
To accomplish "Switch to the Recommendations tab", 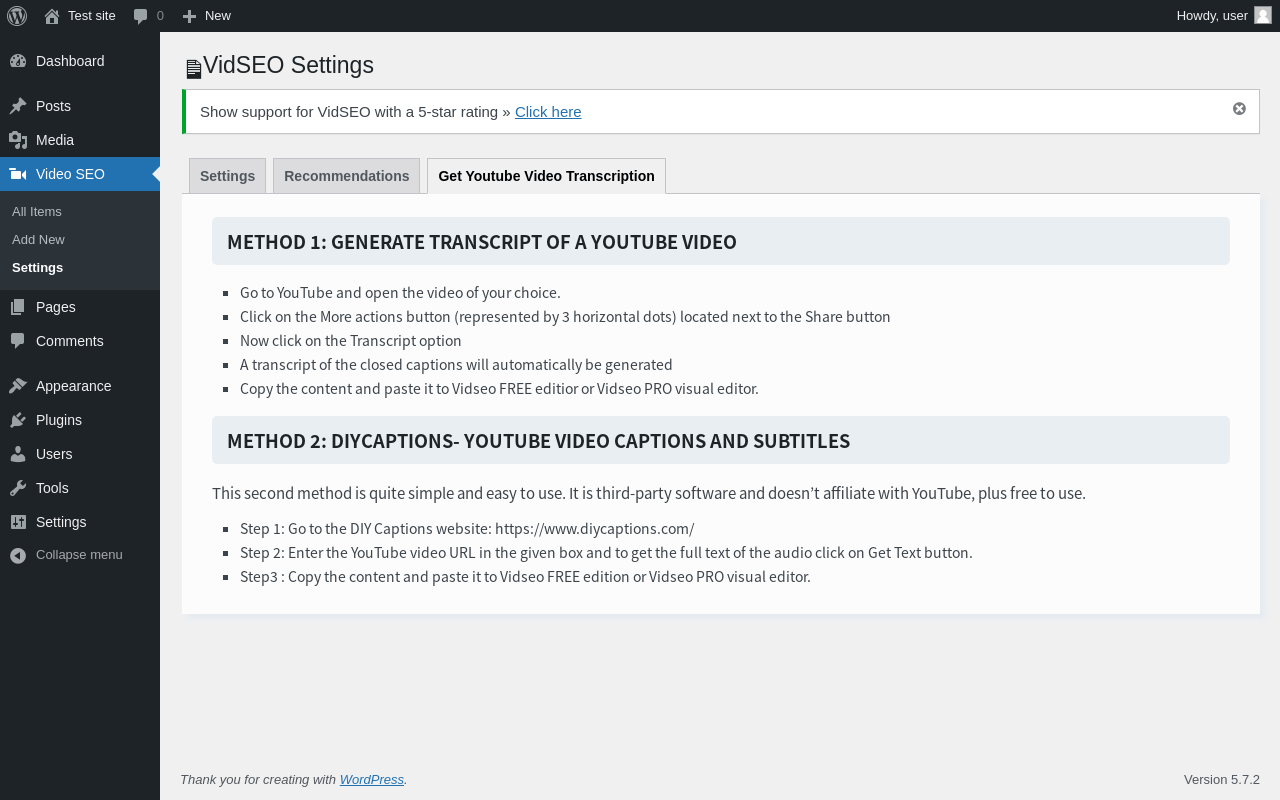I will (x=346, y=176).
